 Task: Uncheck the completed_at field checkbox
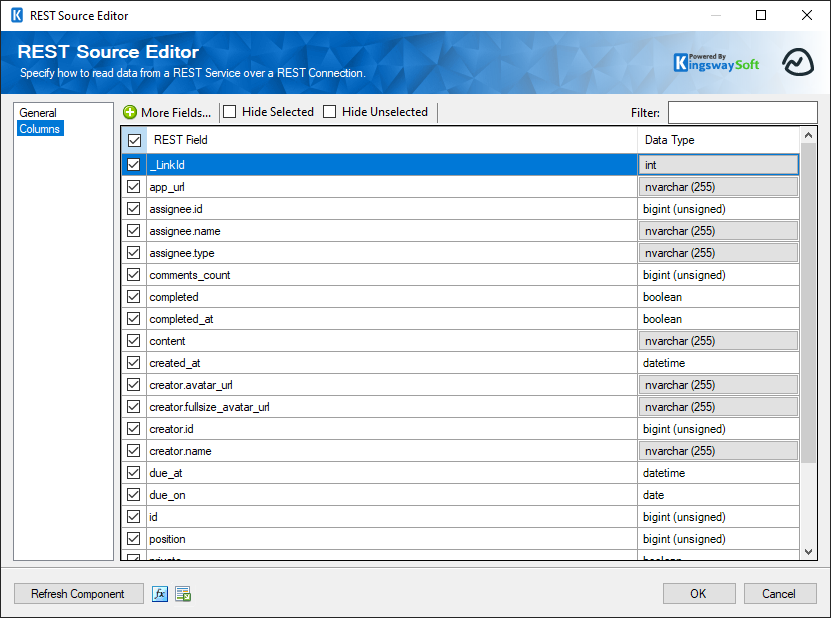tap(134, 319)
